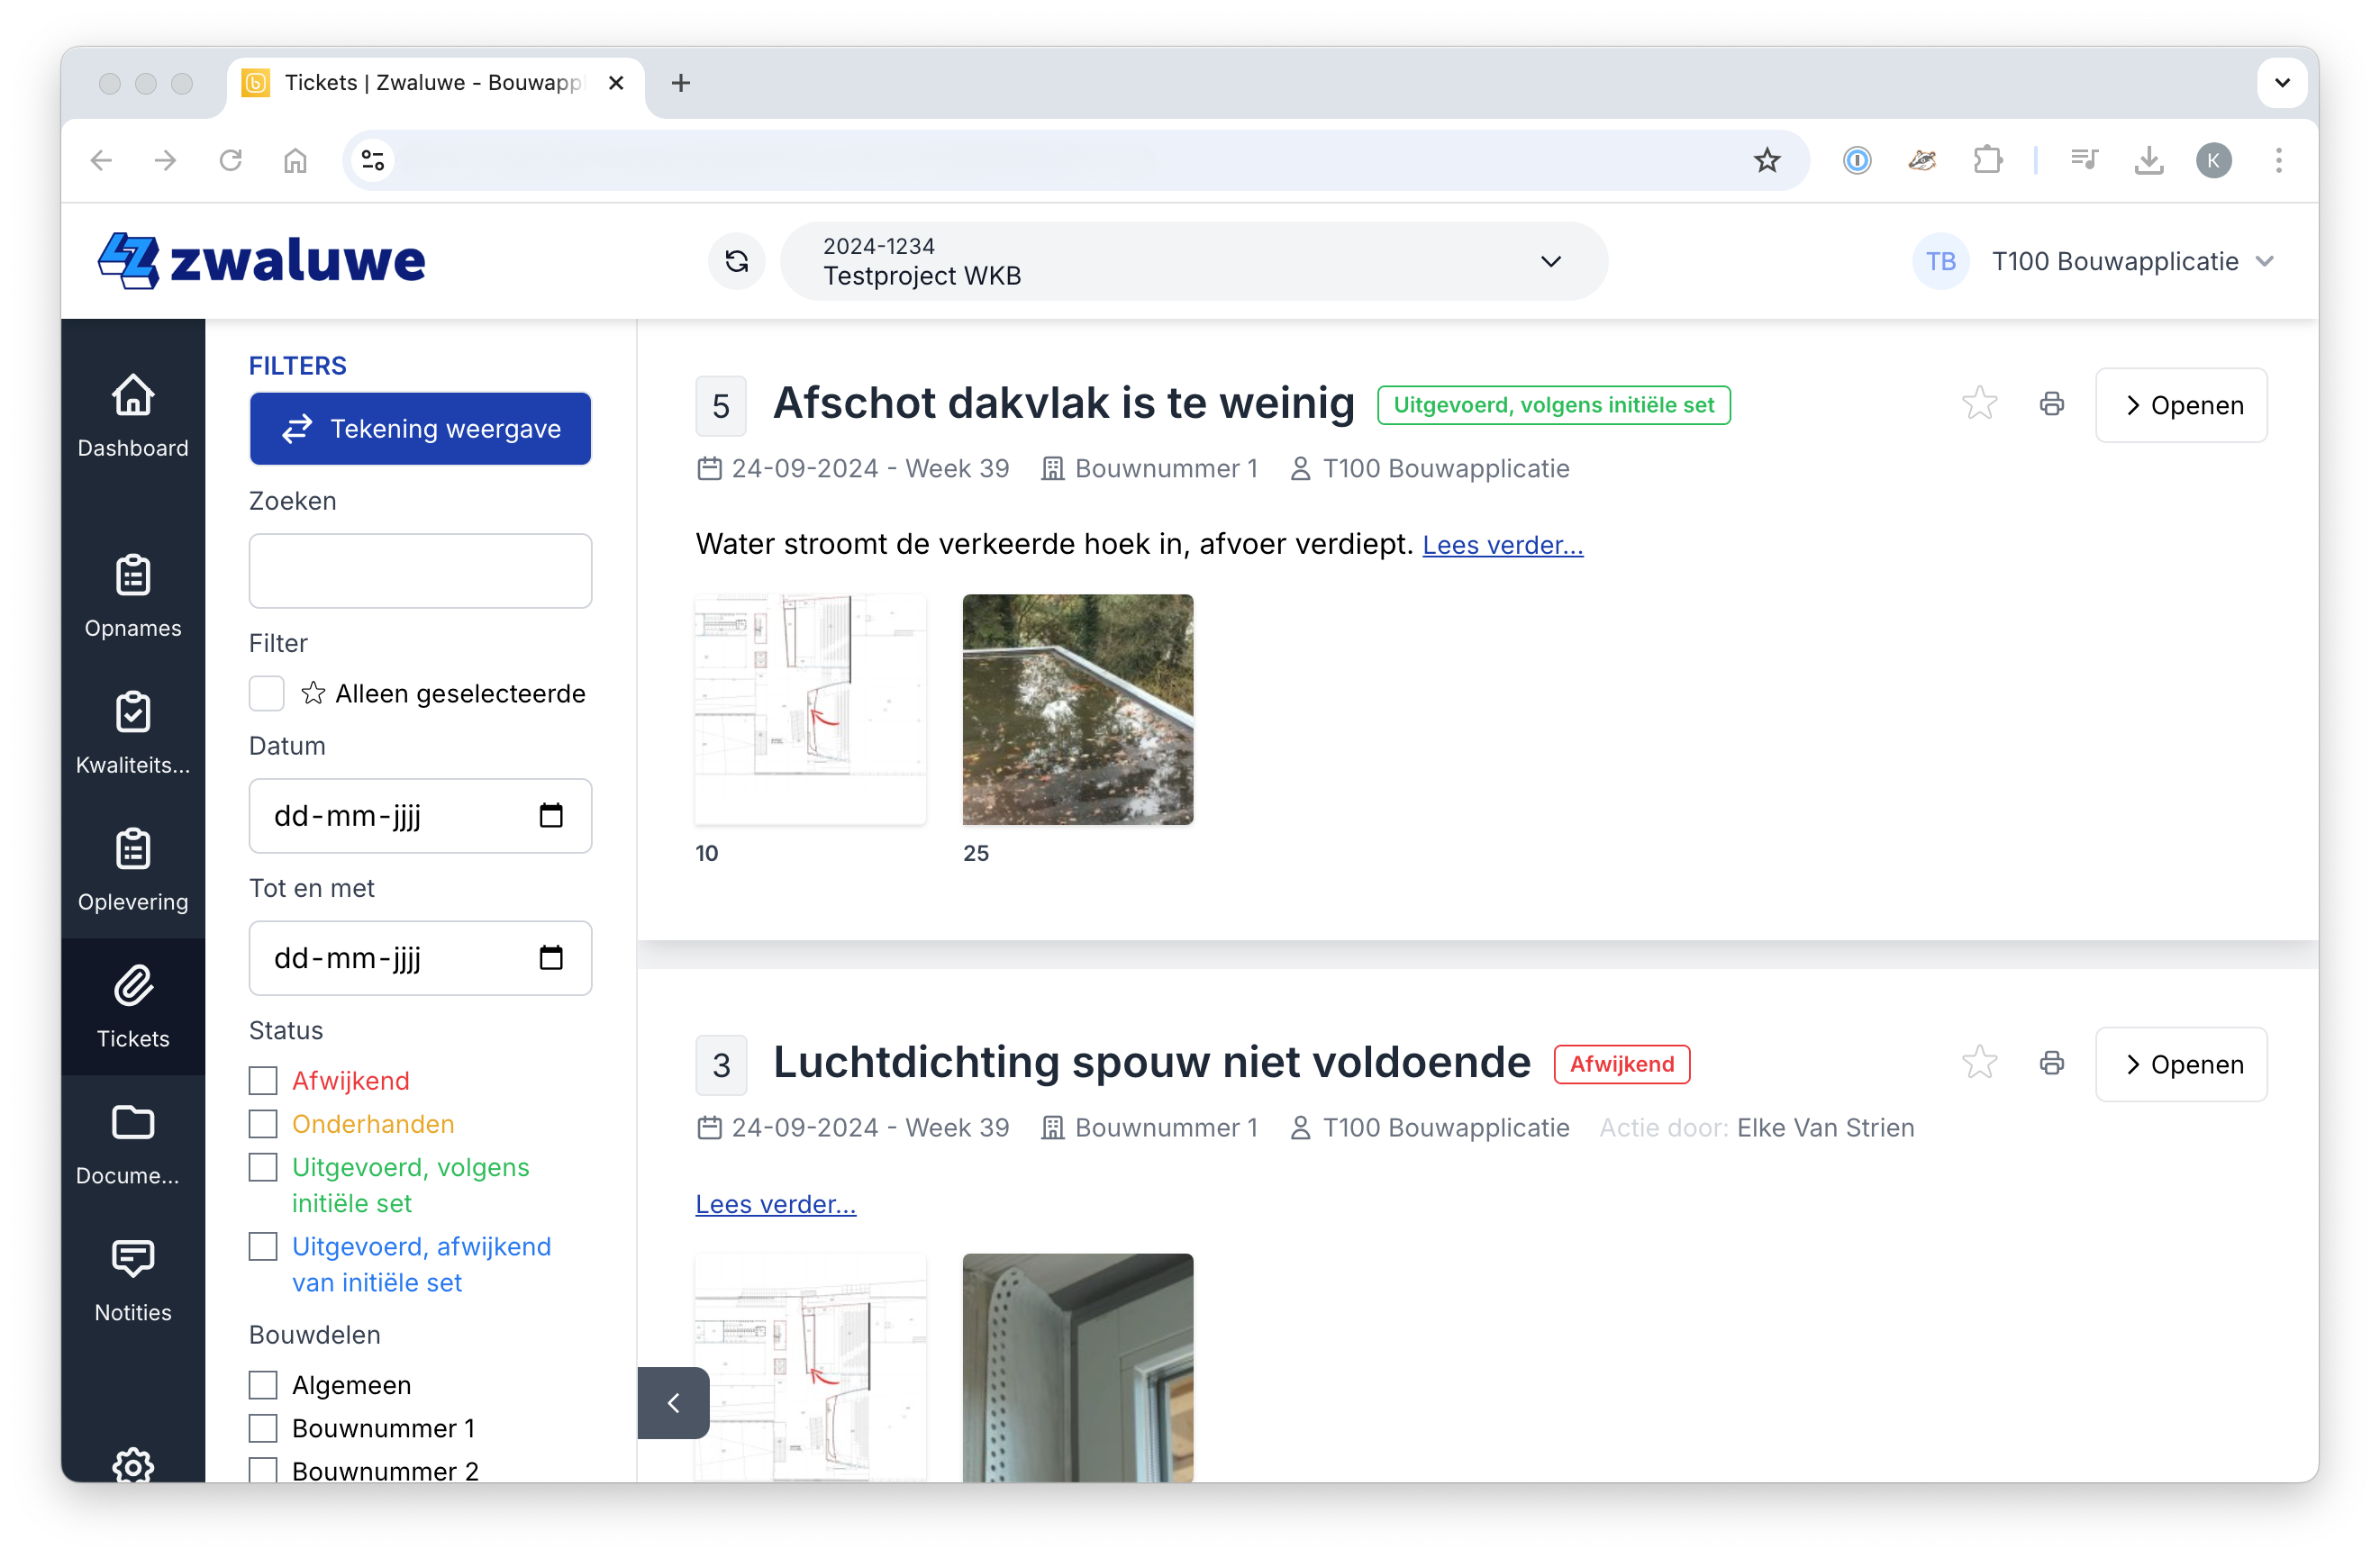Open calendar picker in Tot en met field
The image size is (2380, 1558).
(x=551, y=958)
